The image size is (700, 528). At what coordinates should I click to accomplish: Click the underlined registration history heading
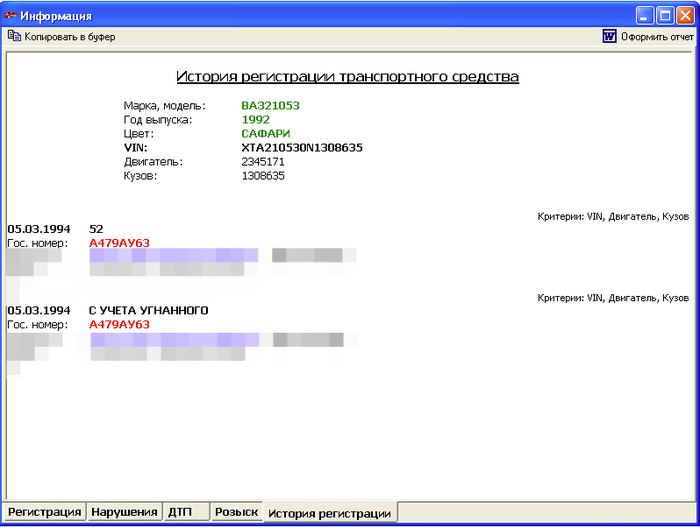[347, 77]
